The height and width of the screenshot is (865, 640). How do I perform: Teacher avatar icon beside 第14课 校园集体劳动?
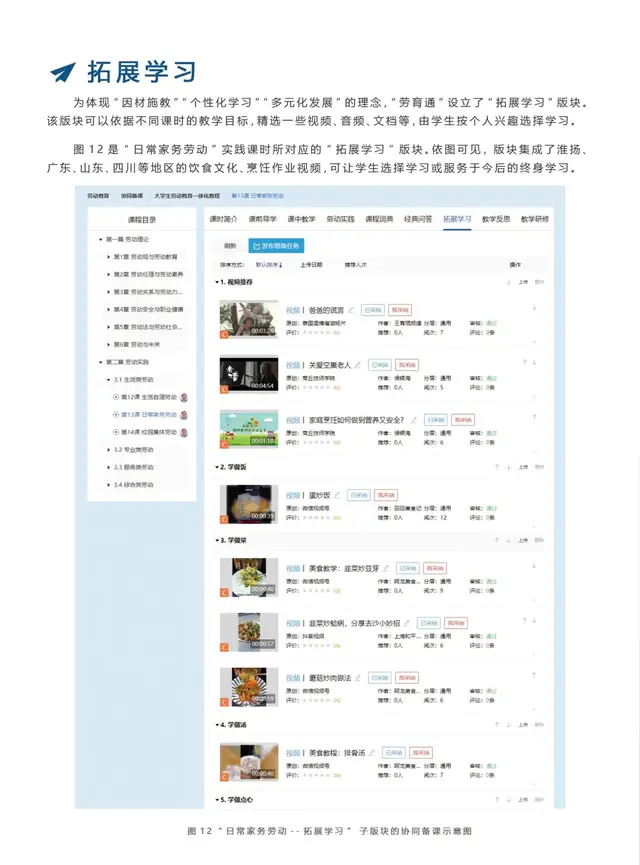184,432
